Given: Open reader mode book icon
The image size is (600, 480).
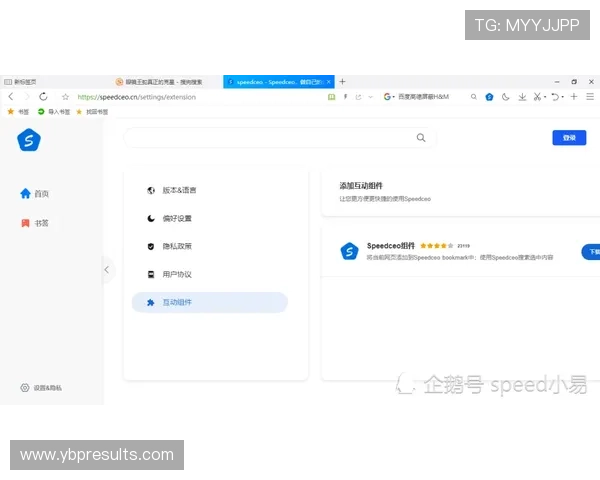Looking at the screenshot, I should (x=331, y=97).
